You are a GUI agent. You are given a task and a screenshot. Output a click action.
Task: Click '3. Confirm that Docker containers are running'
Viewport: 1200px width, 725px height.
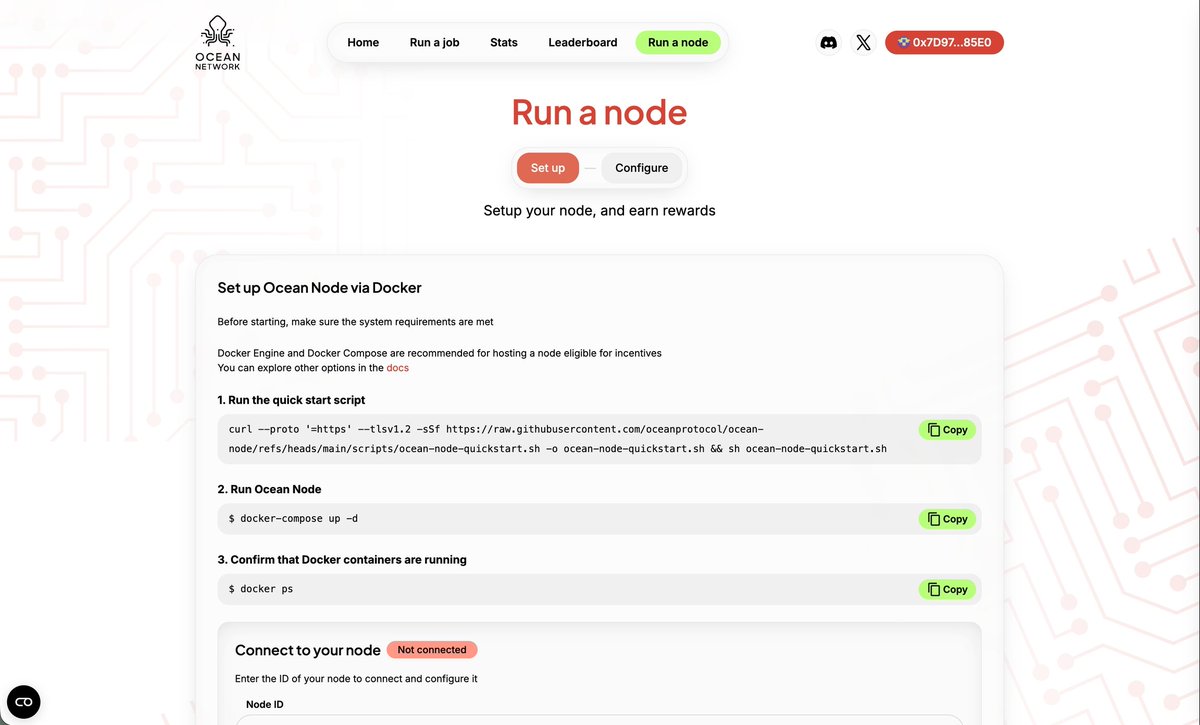343,560
